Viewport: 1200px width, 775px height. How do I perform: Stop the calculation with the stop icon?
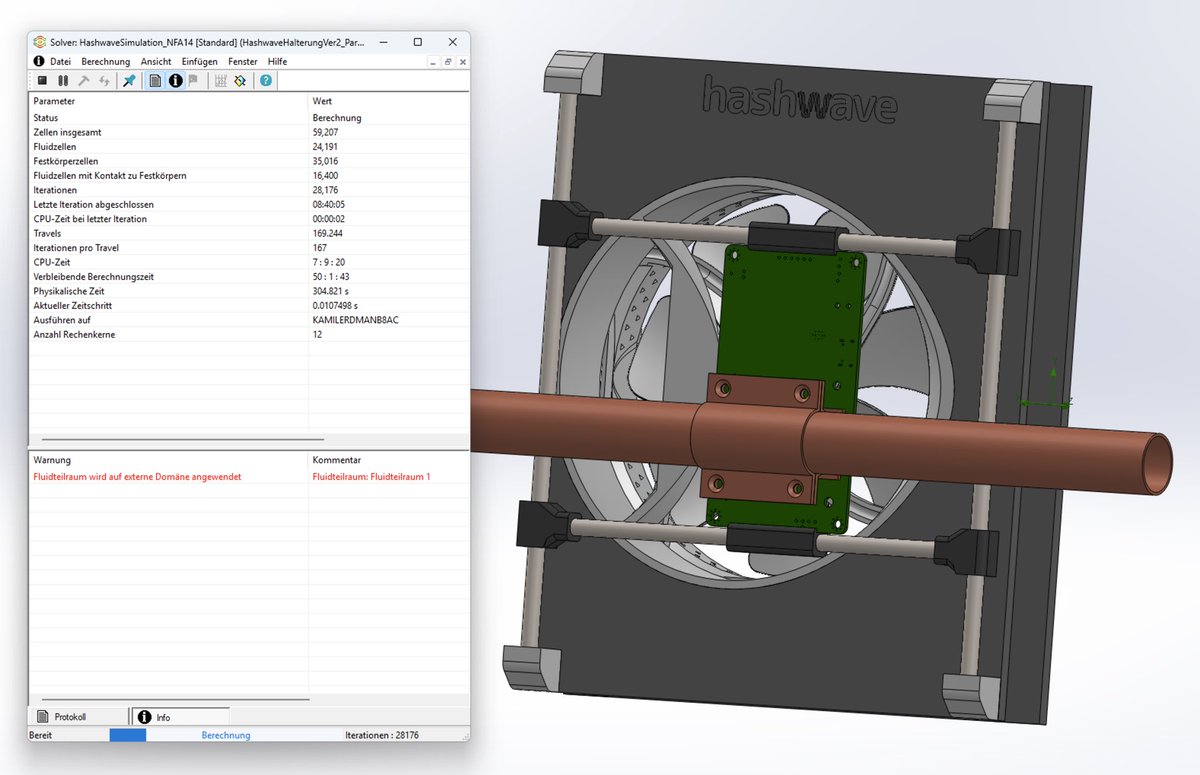[42, 81]
